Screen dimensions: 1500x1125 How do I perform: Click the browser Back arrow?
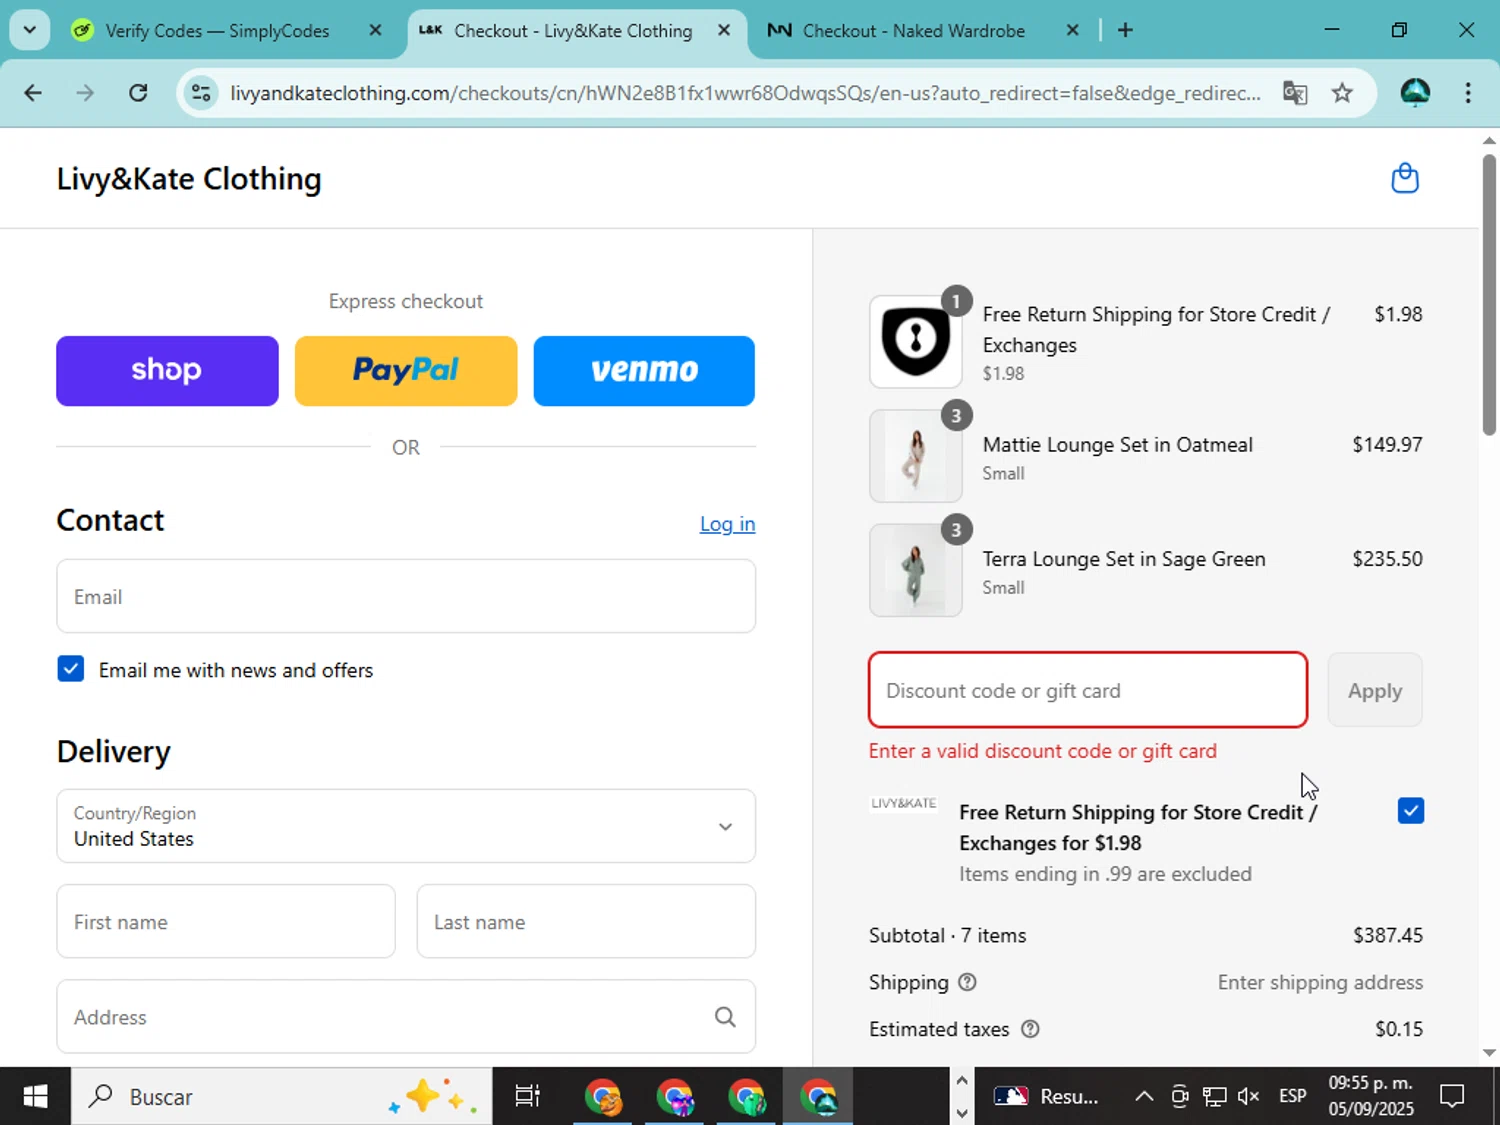point(33,93)
